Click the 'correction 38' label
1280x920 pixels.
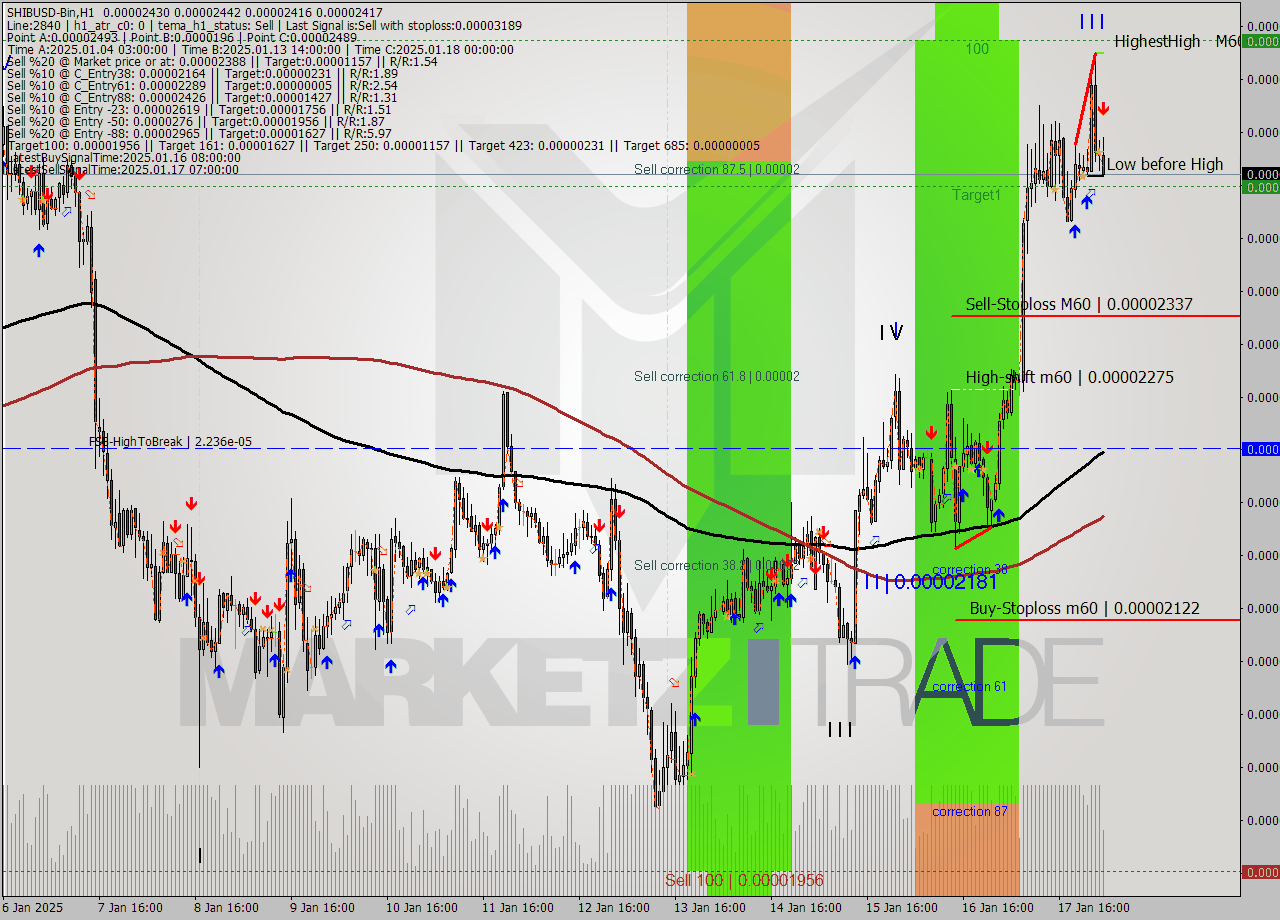(969, 570)
